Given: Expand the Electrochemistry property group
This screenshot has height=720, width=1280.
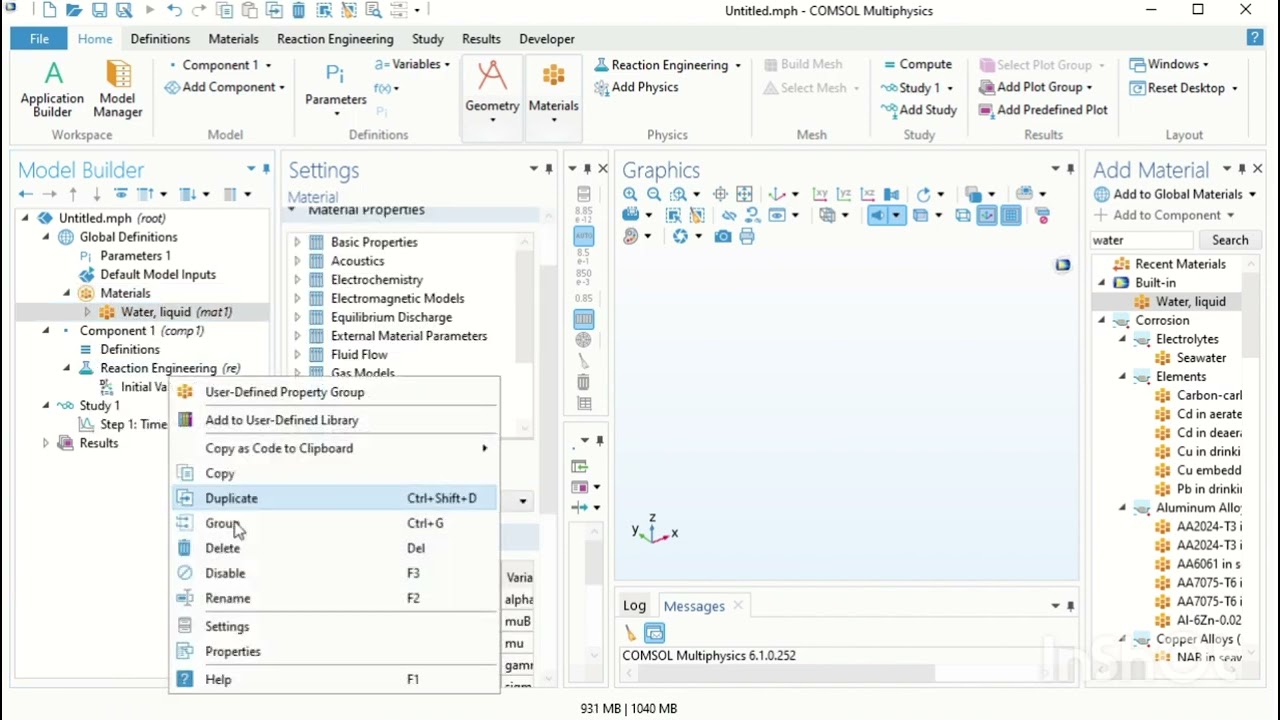Looking at the screenshot, I should click(x=297, y=280).
